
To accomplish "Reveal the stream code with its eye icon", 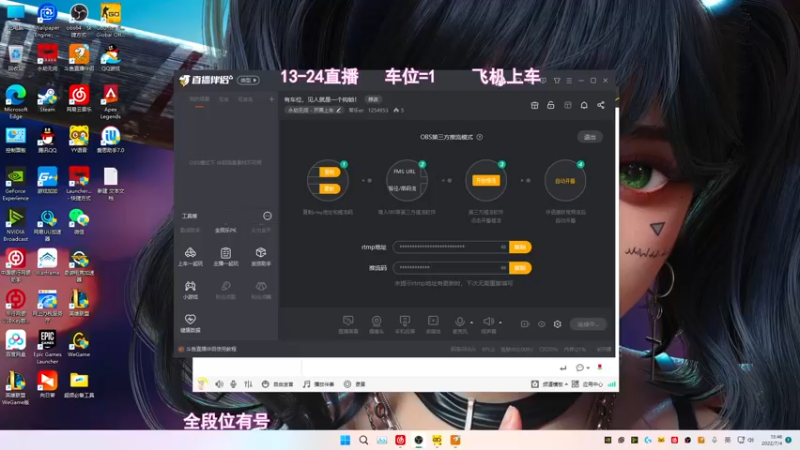I will 503,268.
